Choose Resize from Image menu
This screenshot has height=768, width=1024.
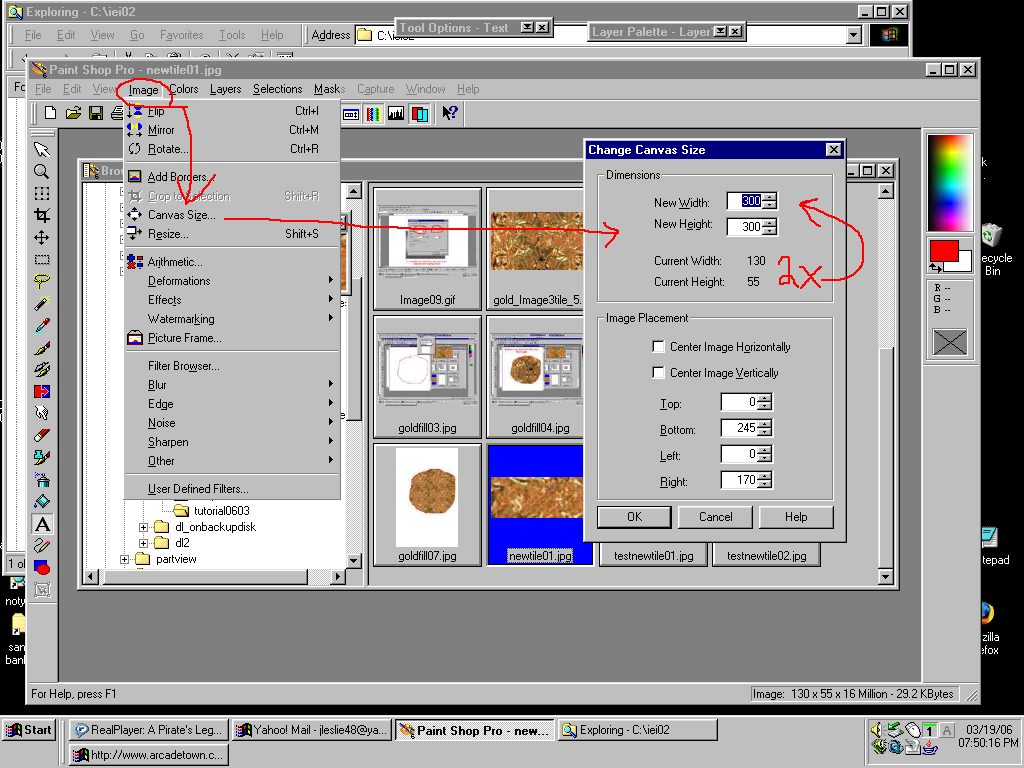[x=232, y=234]
